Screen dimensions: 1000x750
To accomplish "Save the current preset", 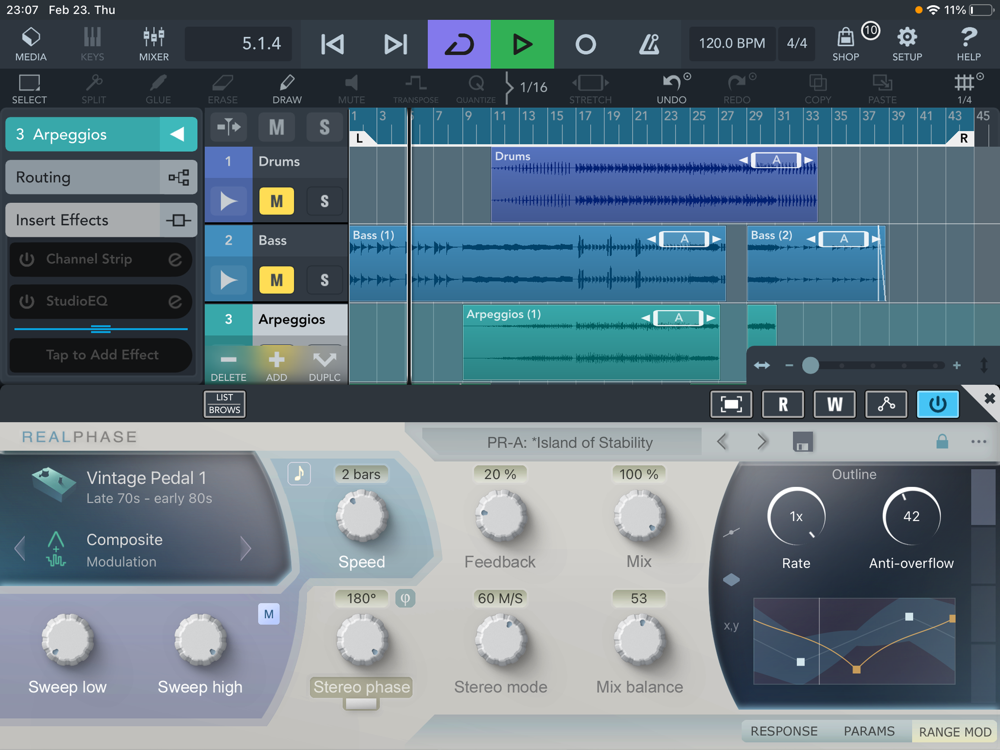I will 802,442.
